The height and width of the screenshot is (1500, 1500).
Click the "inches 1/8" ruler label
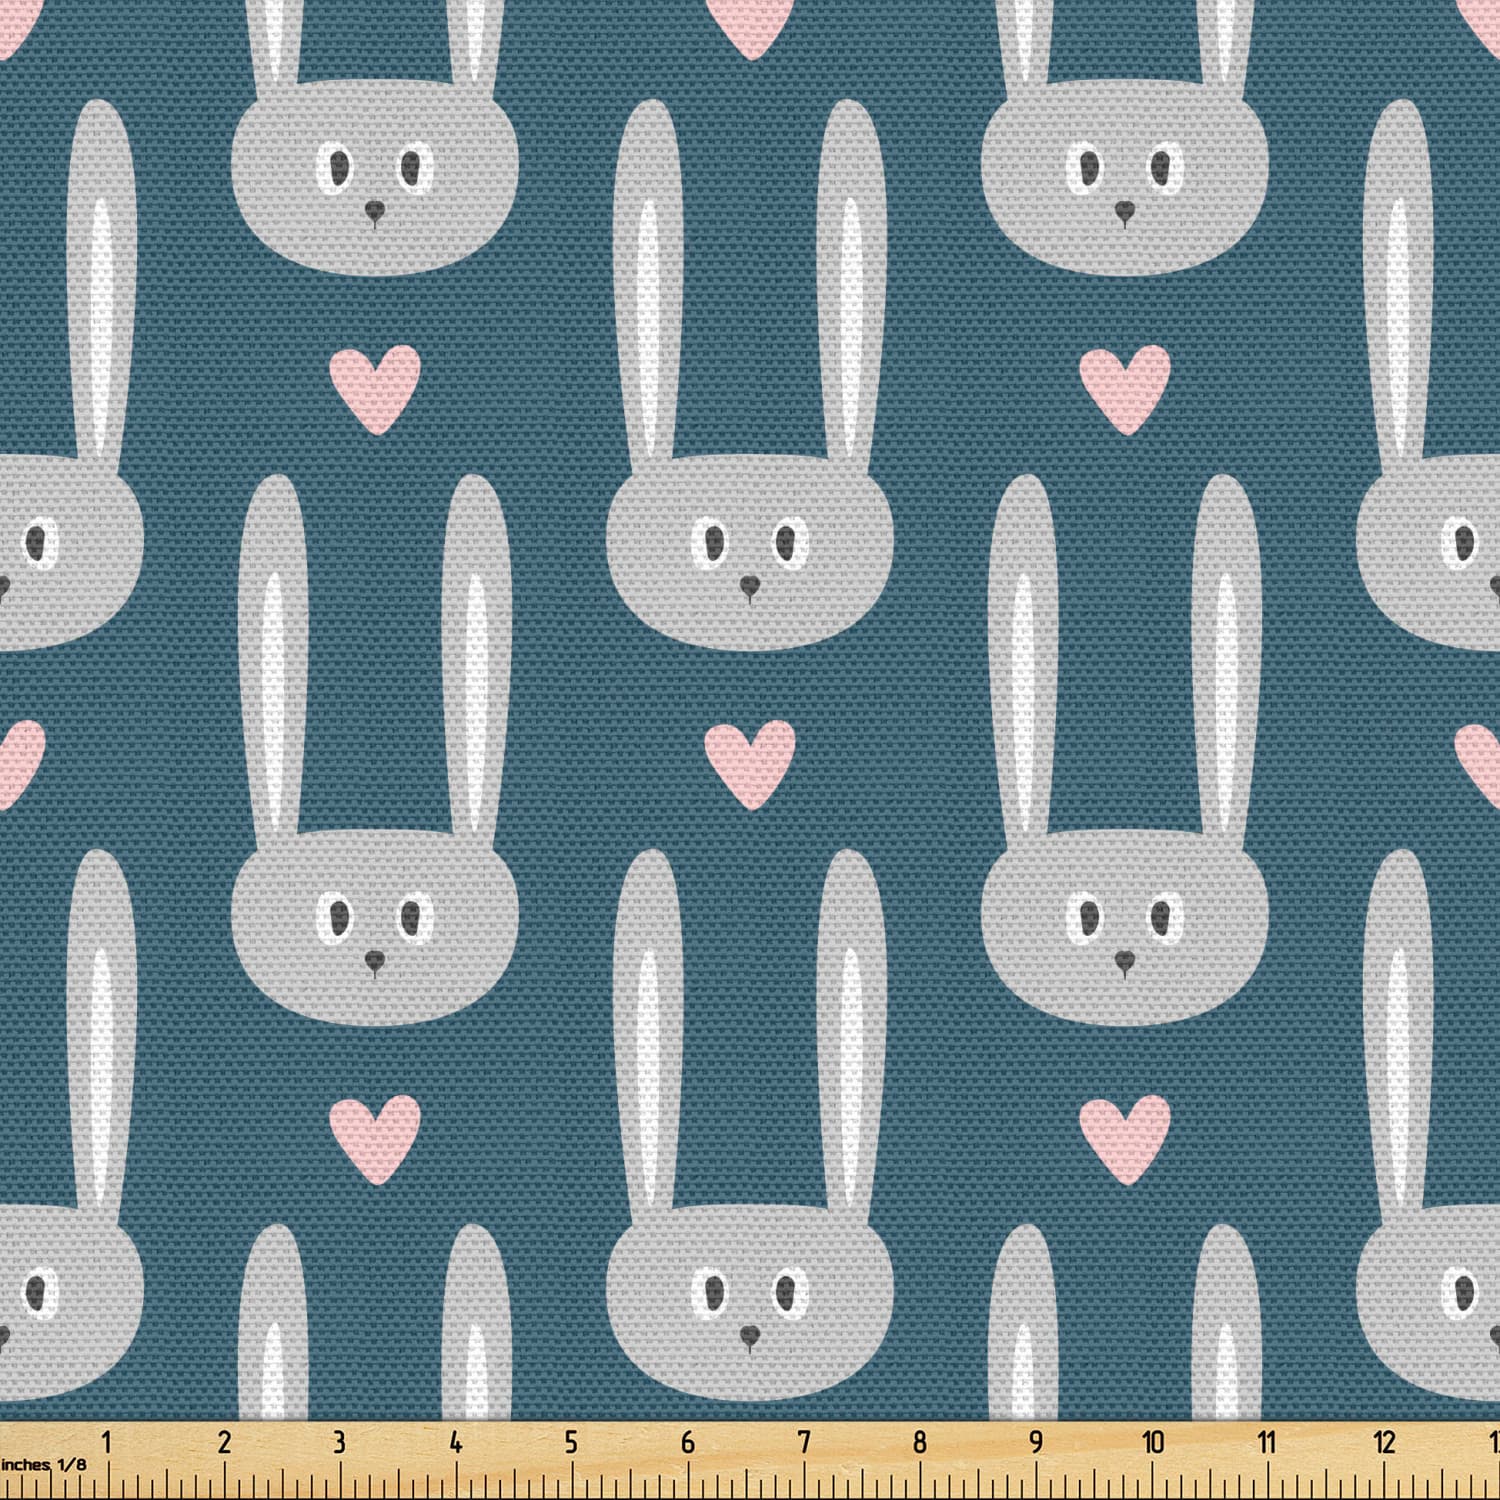43,1465
